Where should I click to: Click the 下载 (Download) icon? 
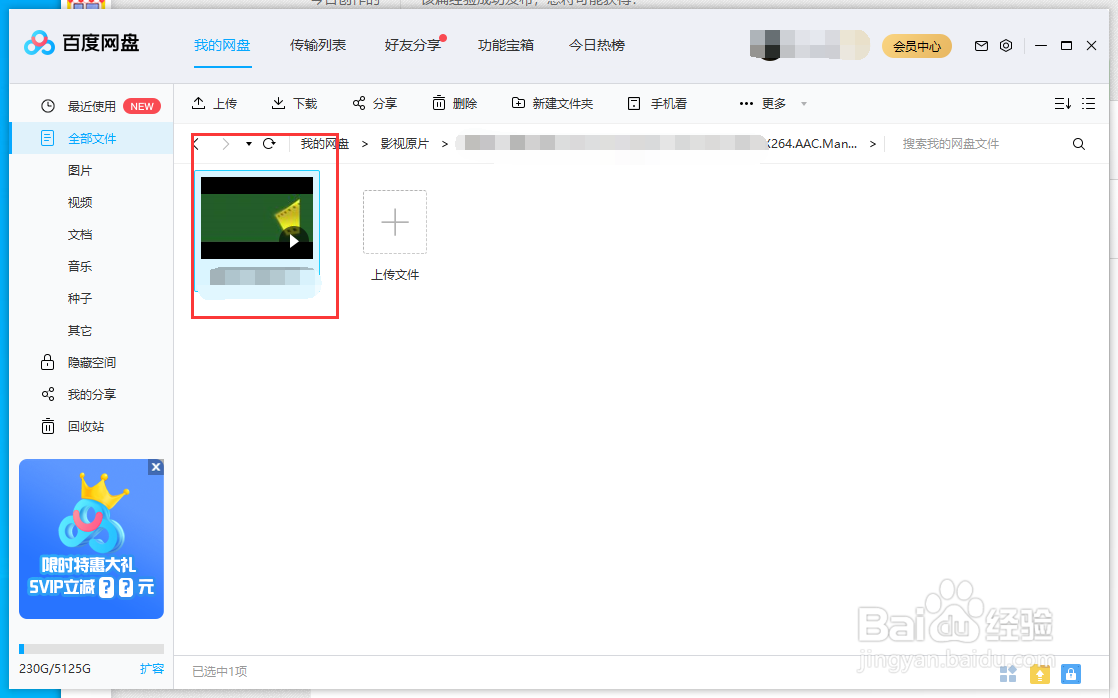[293, 103]
